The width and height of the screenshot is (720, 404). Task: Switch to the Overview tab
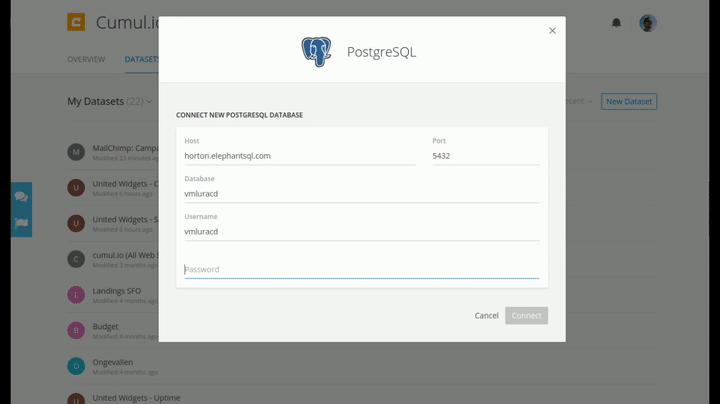[x=86, y=59]
